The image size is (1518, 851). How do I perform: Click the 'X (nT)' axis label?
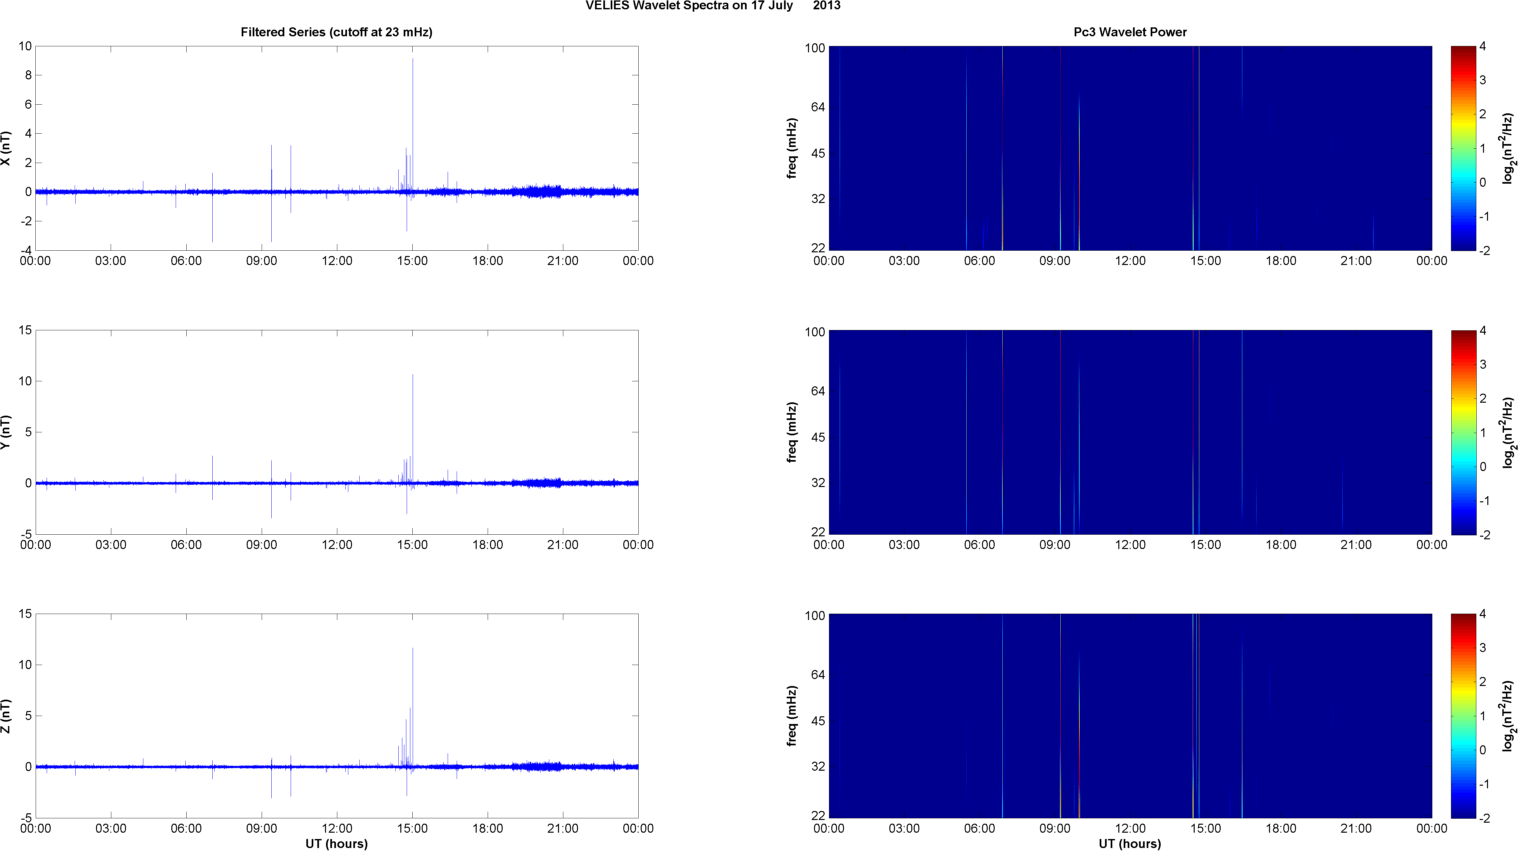click(x=6, y=148)
